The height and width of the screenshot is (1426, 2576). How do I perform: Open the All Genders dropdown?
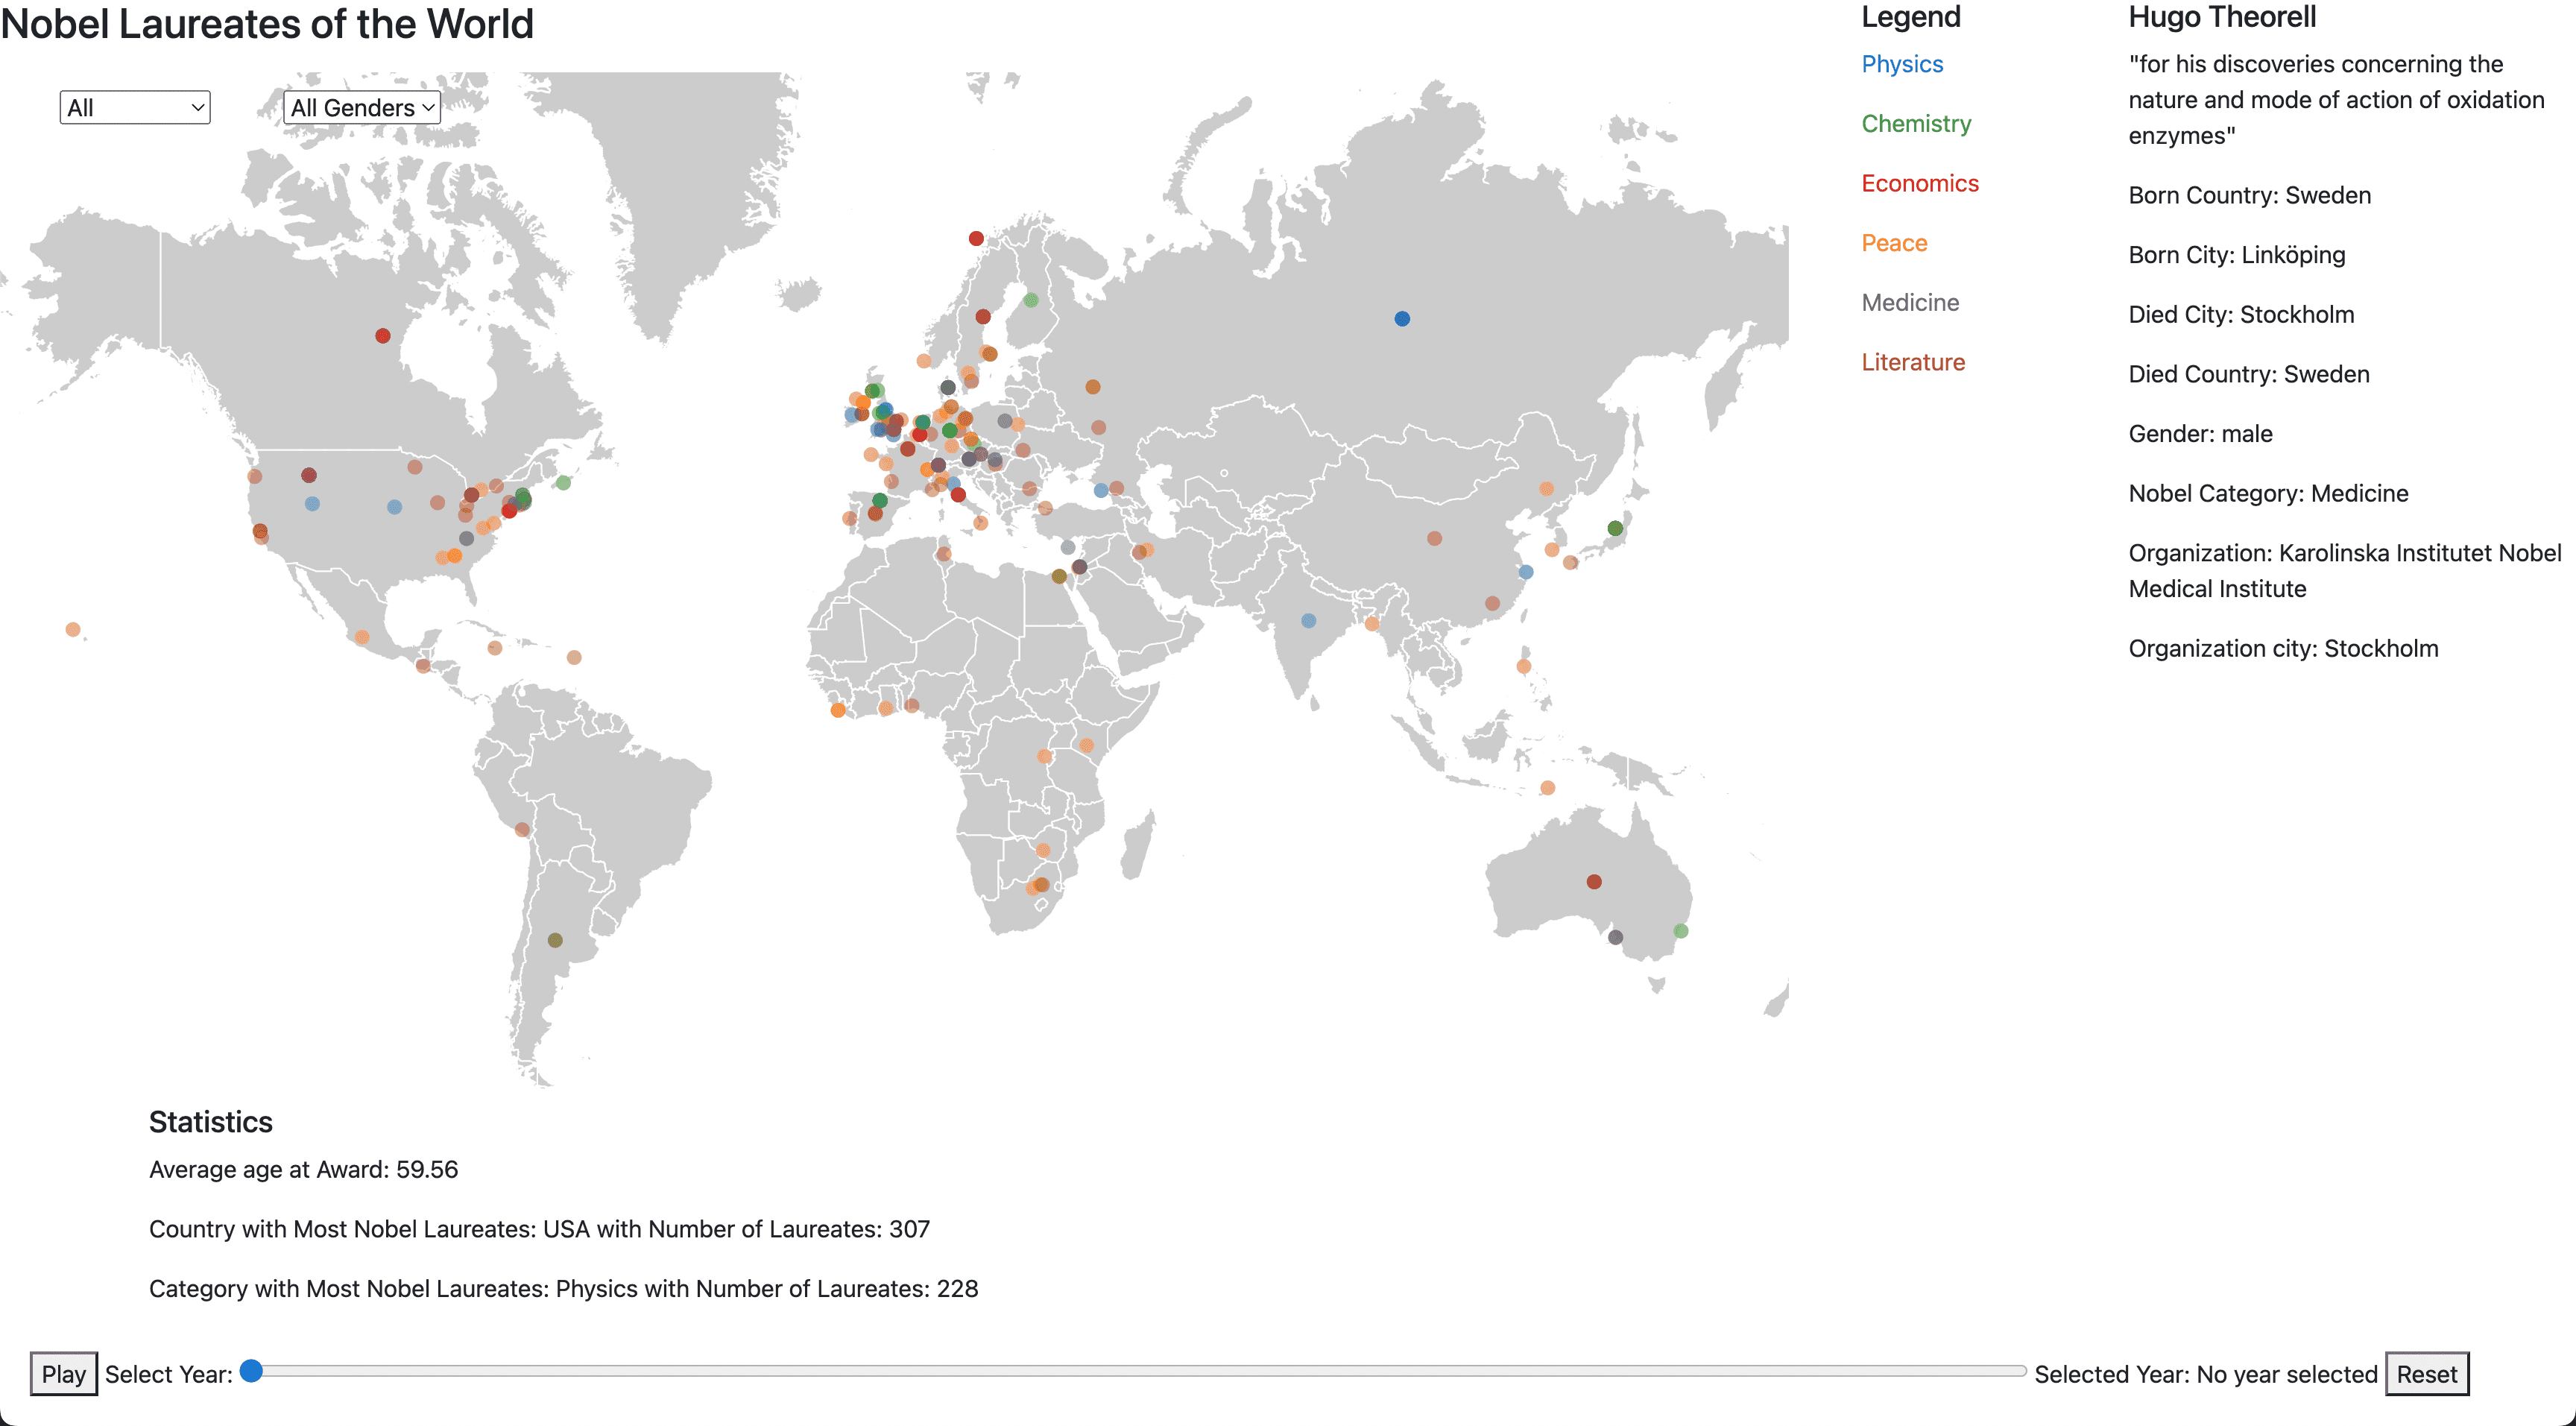tap(361, 107)
